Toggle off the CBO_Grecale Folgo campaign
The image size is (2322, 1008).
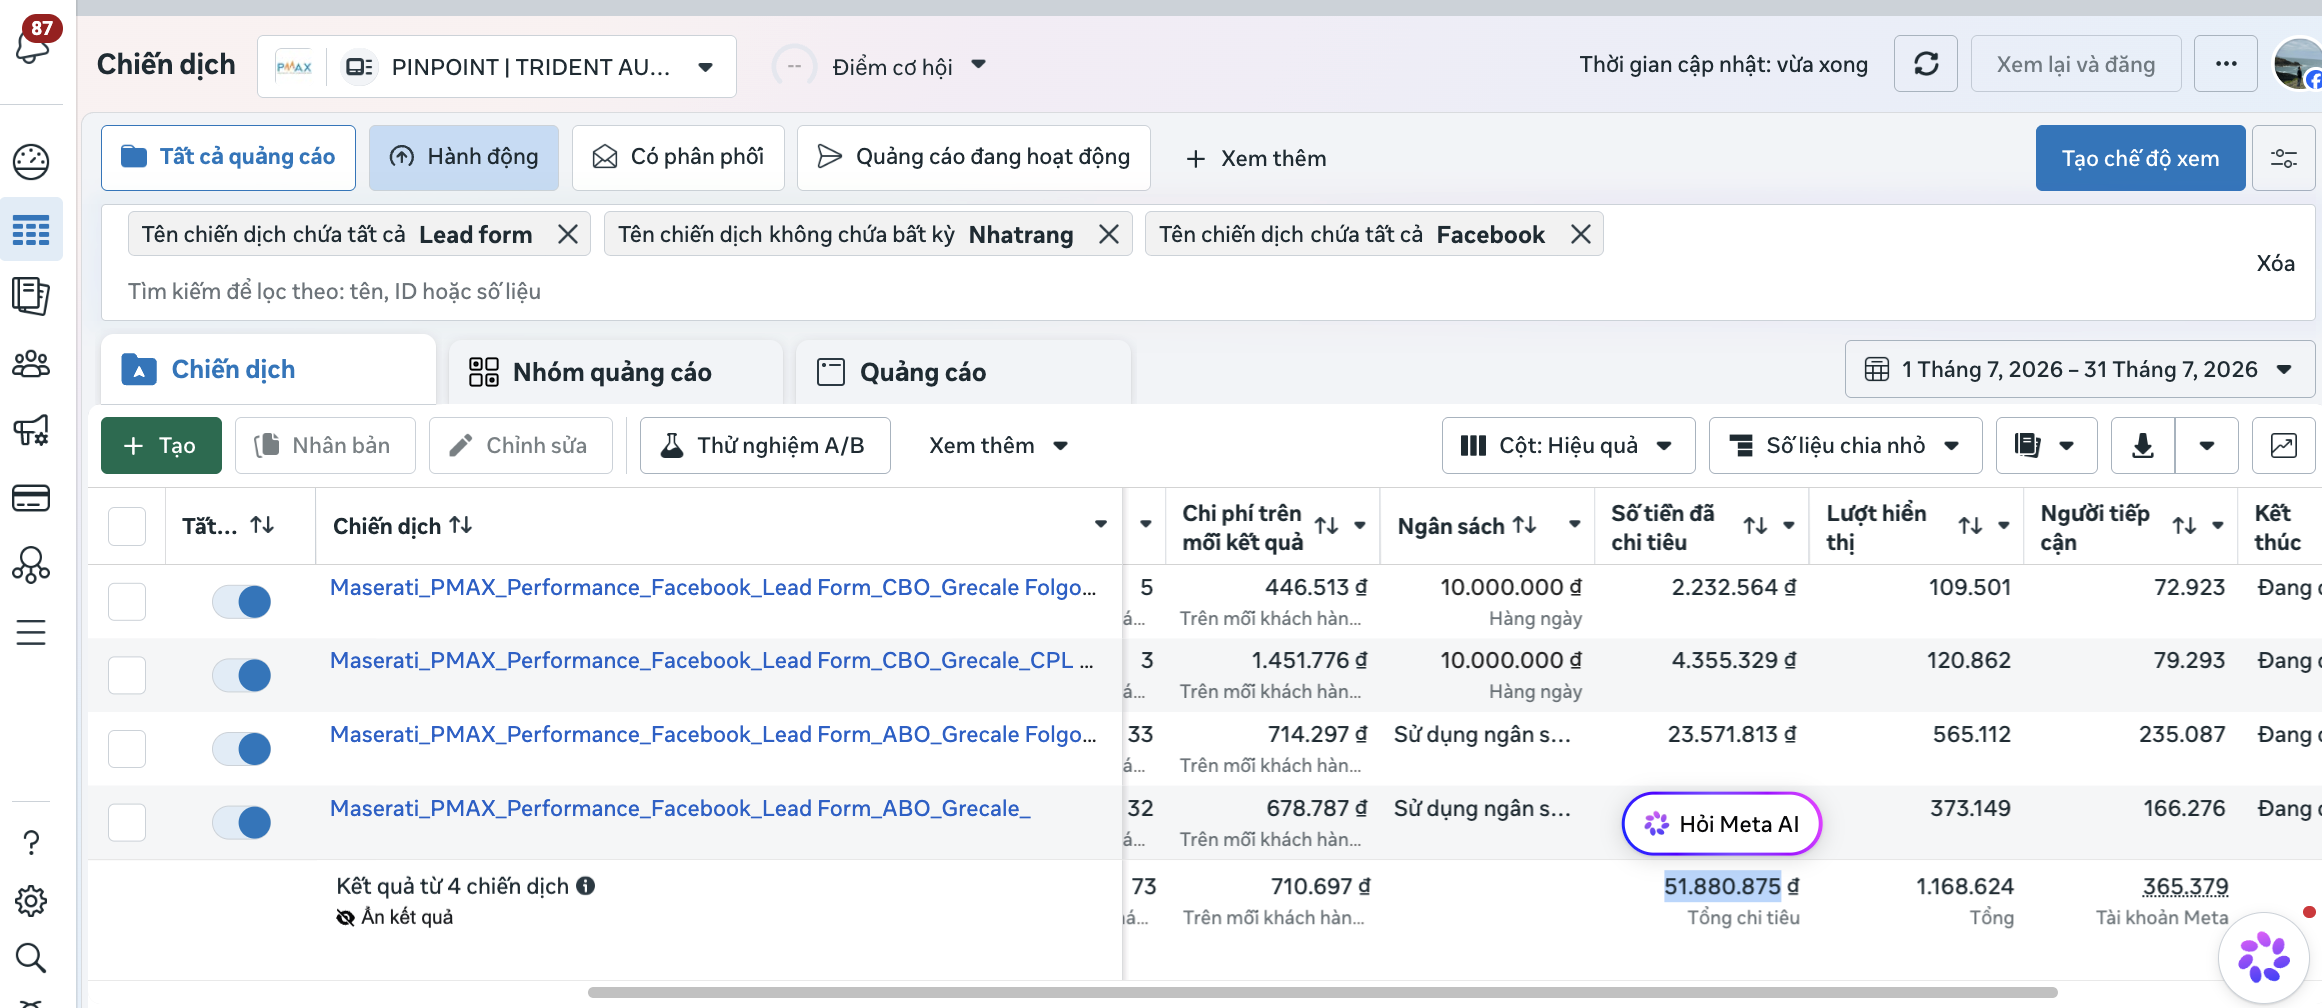pos(241,601)
